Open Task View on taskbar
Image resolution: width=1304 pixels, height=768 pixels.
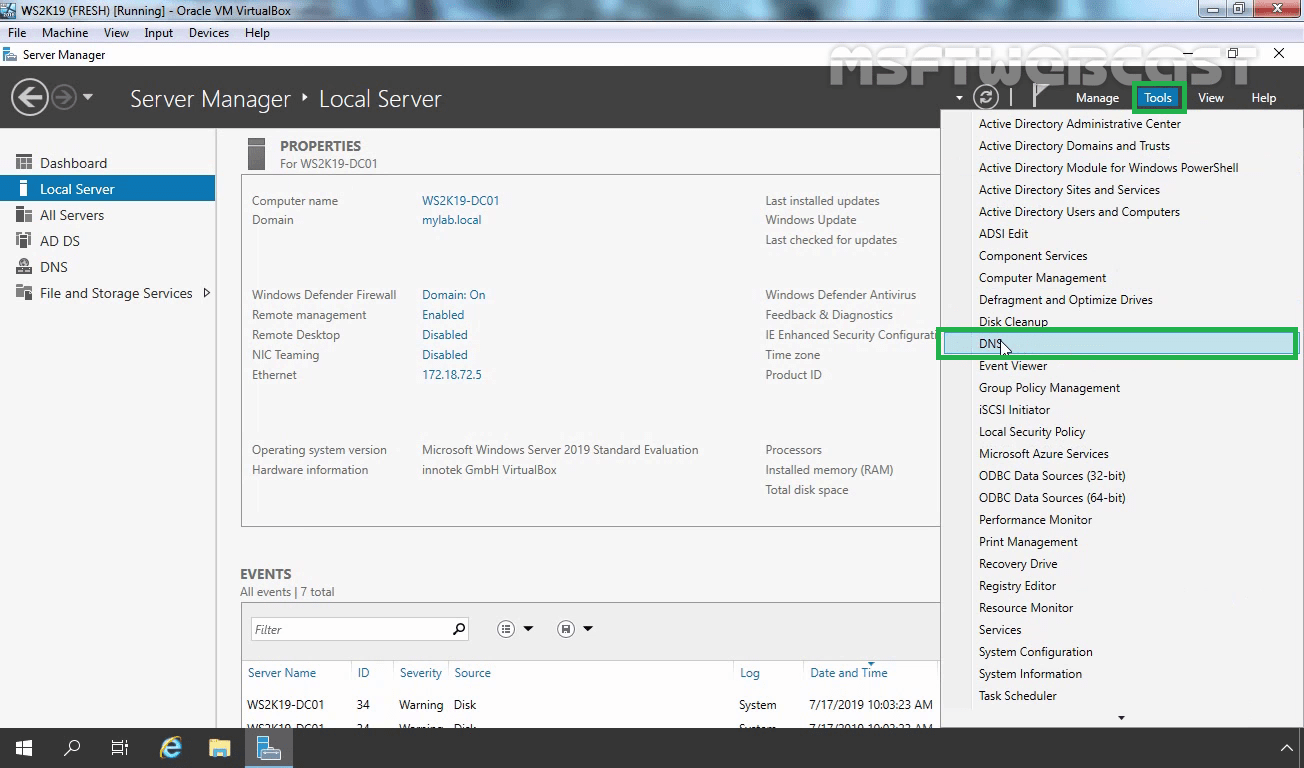[120, 748]
